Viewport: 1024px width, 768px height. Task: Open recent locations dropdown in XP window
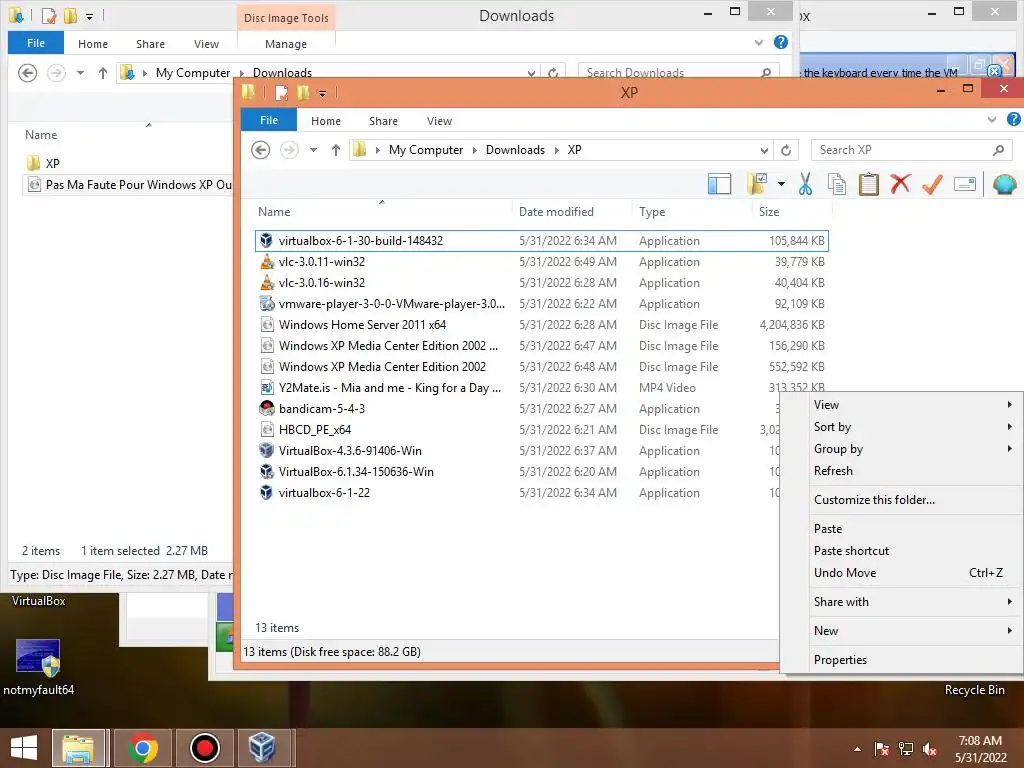(x=313, y=150)
